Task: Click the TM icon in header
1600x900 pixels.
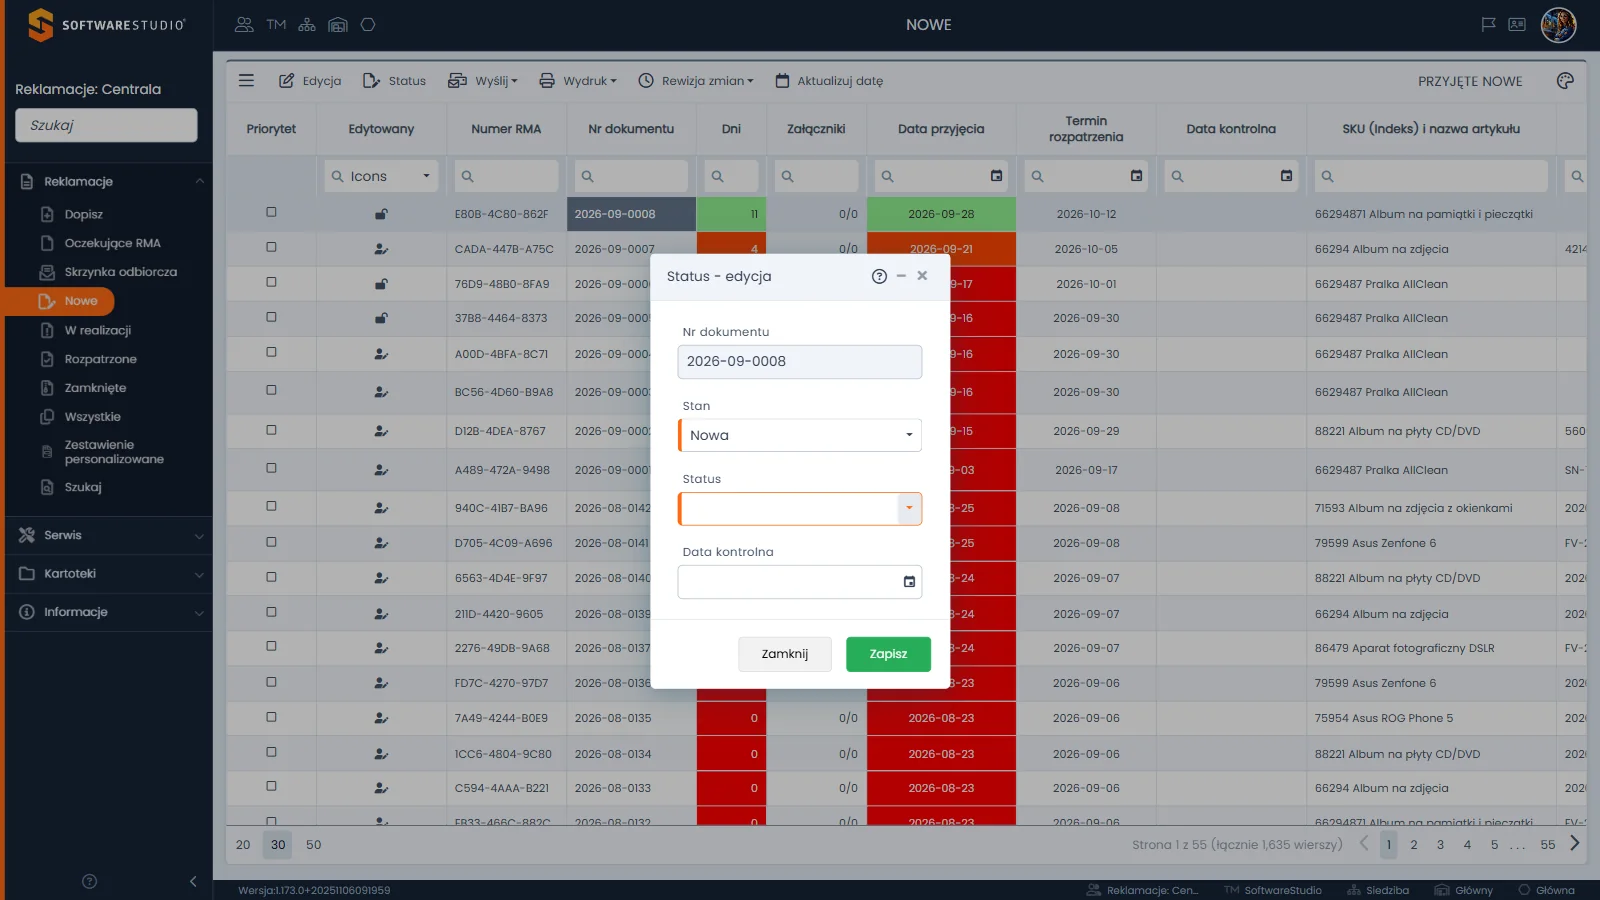Action: click(x=276, y=25)
